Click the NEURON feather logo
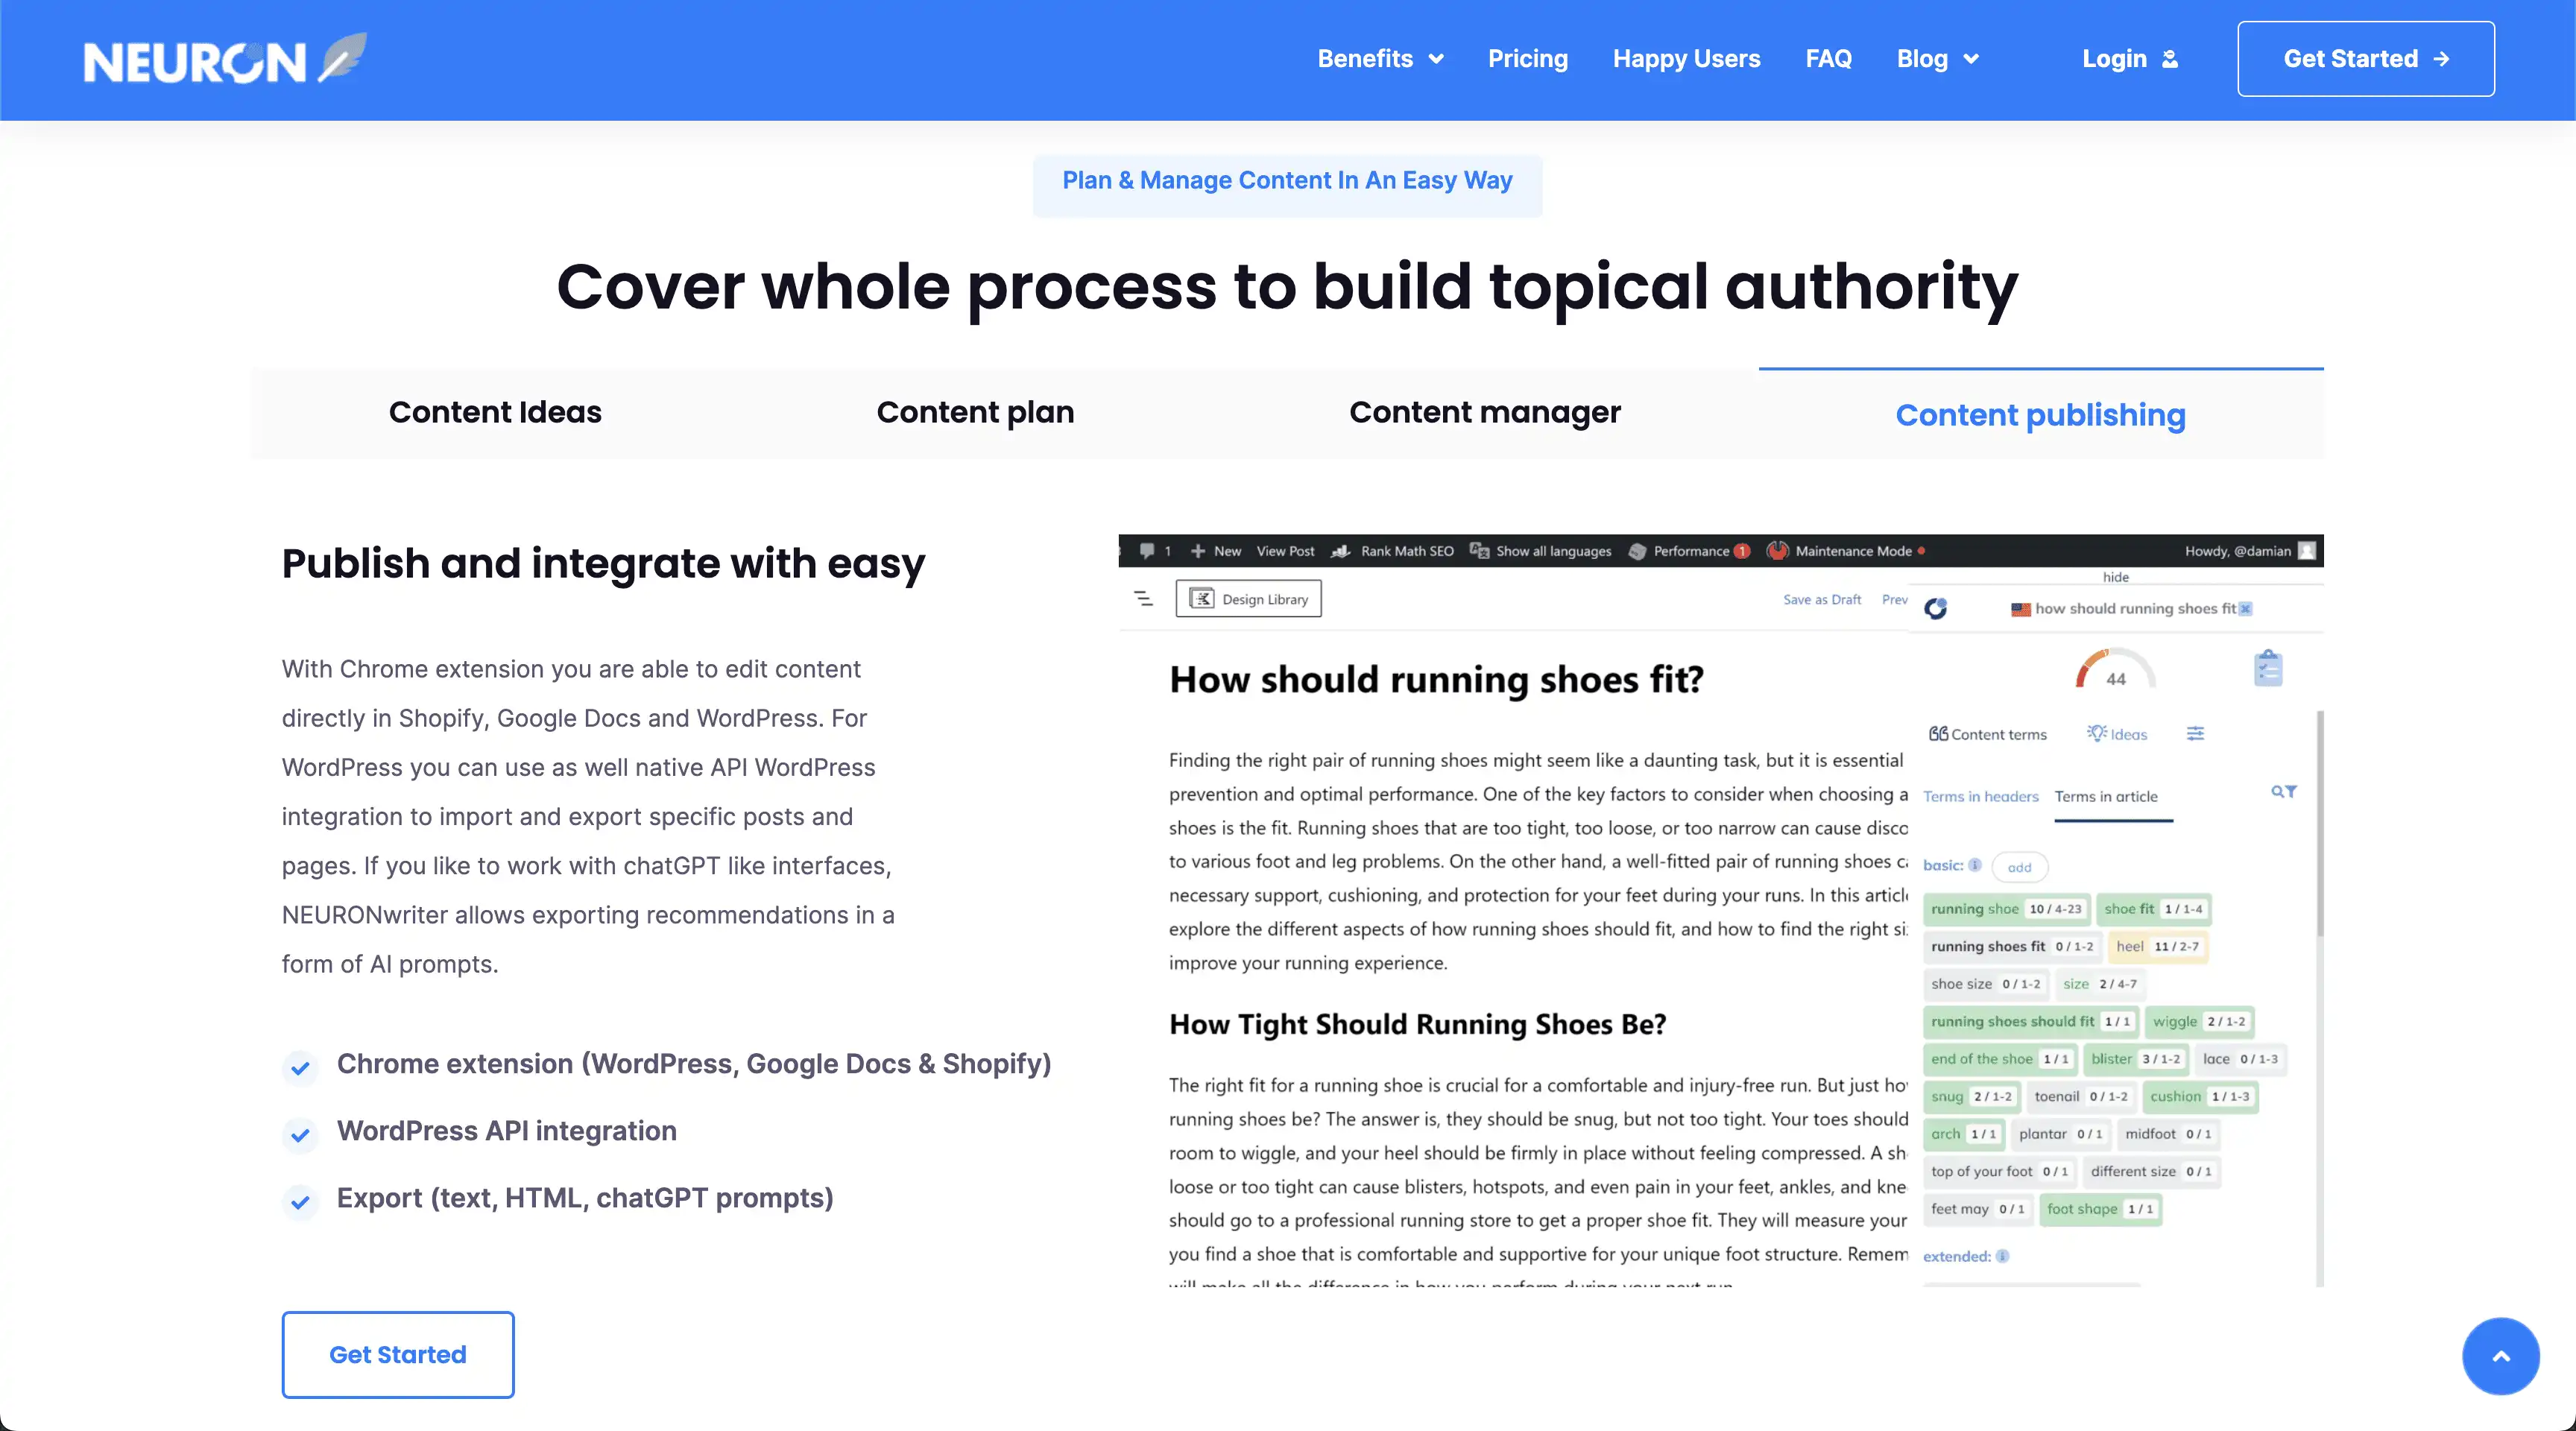The width and height of the screenshot is (2576, 1431). tap(225, 59)
